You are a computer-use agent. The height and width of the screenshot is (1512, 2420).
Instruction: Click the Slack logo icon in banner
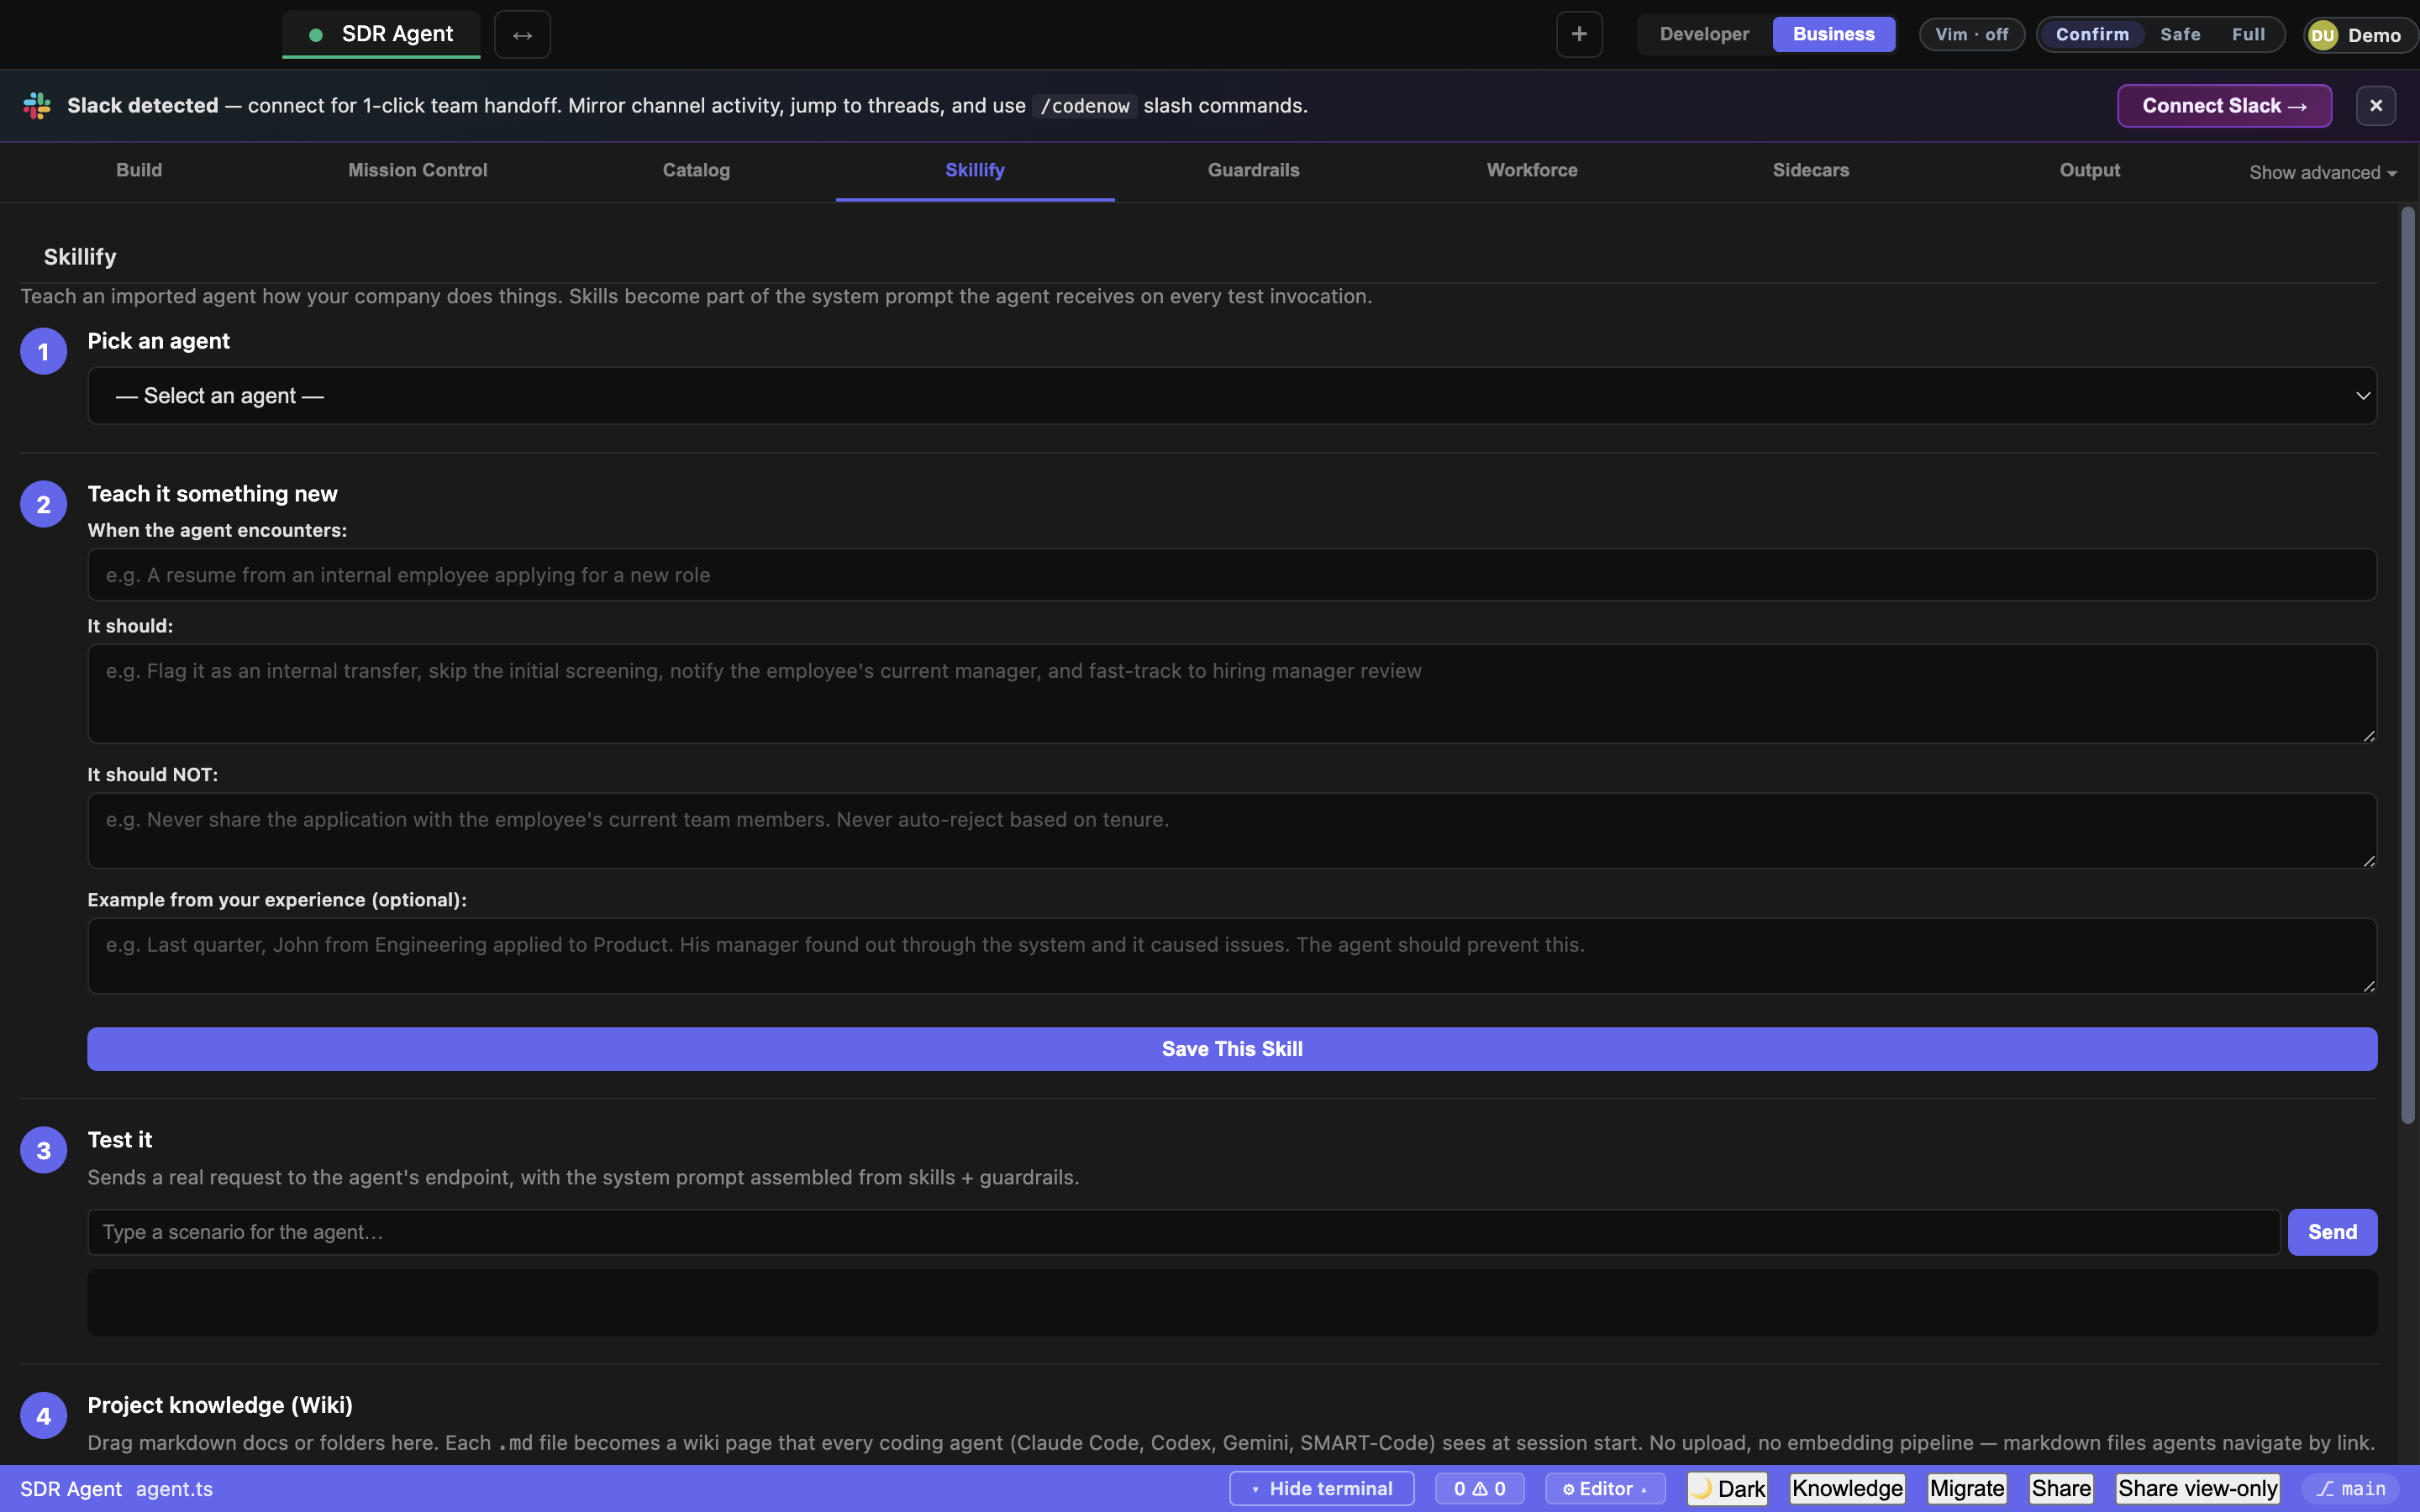pos(37,106)
